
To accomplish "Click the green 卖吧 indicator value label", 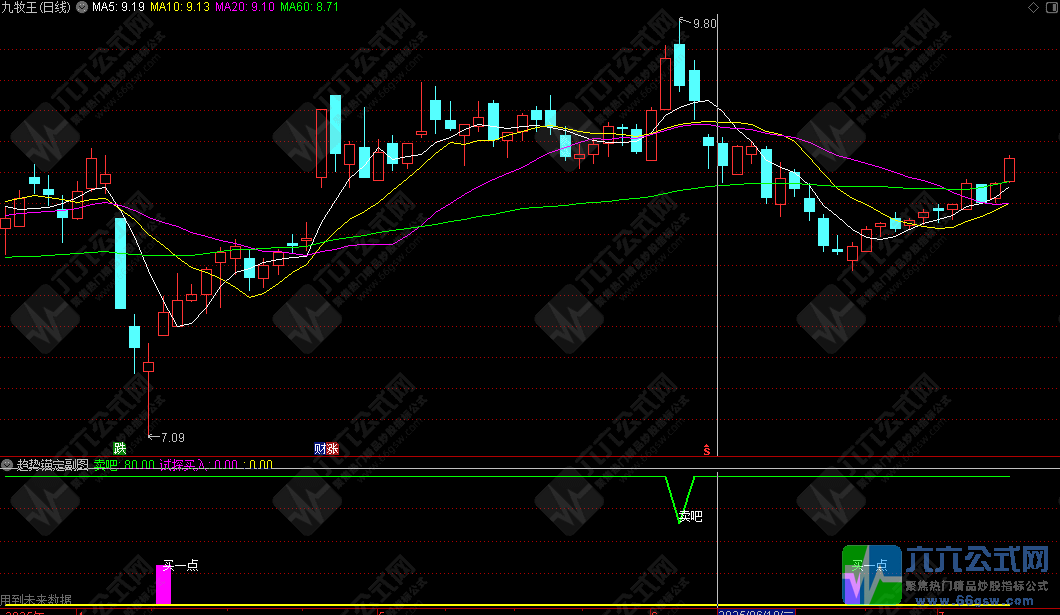I will click(125, 464).
